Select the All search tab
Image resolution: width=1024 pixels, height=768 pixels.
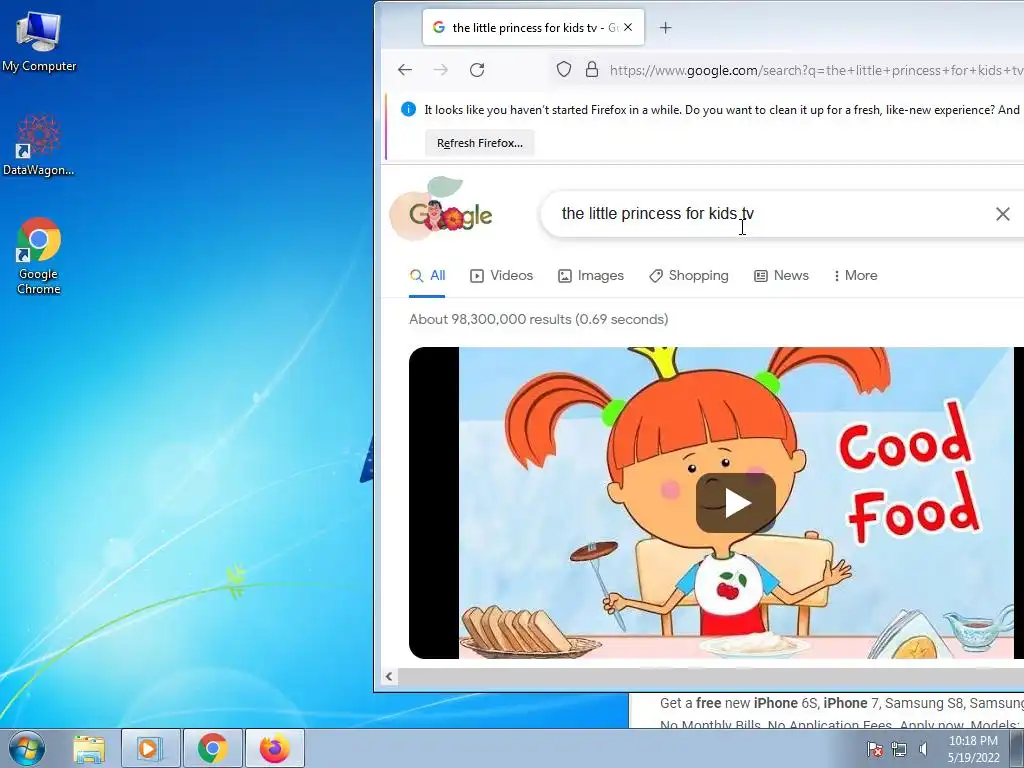click(x=427, y=276)
